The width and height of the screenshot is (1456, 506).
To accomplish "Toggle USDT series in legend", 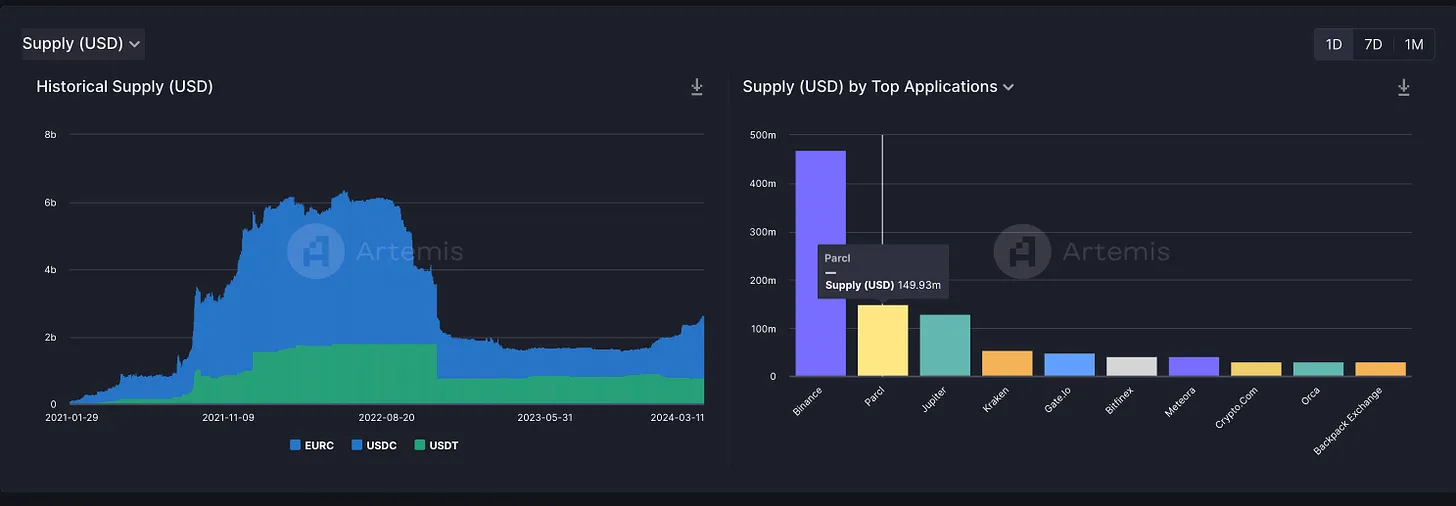I will (436, 445).
